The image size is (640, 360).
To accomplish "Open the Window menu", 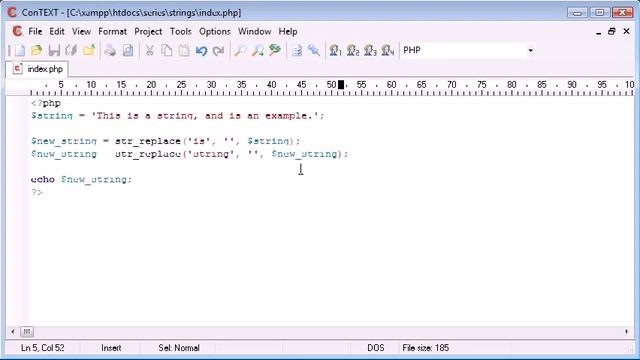I will (x=254, y=31).
